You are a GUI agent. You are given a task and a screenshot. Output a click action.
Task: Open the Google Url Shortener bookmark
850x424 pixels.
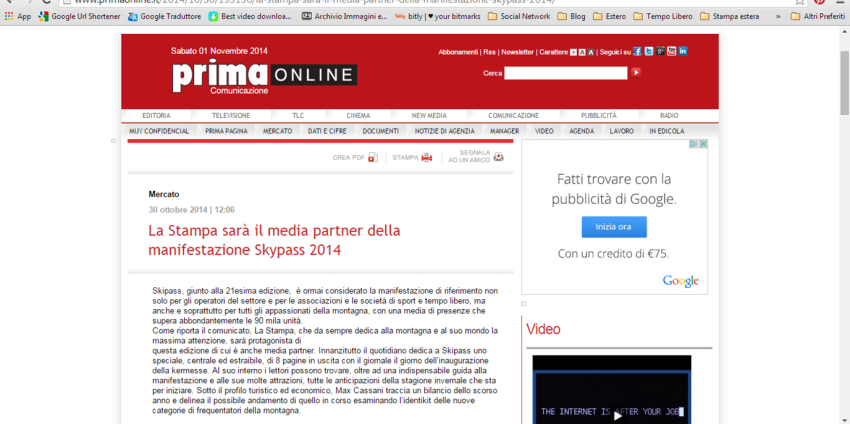click(80, 16)
